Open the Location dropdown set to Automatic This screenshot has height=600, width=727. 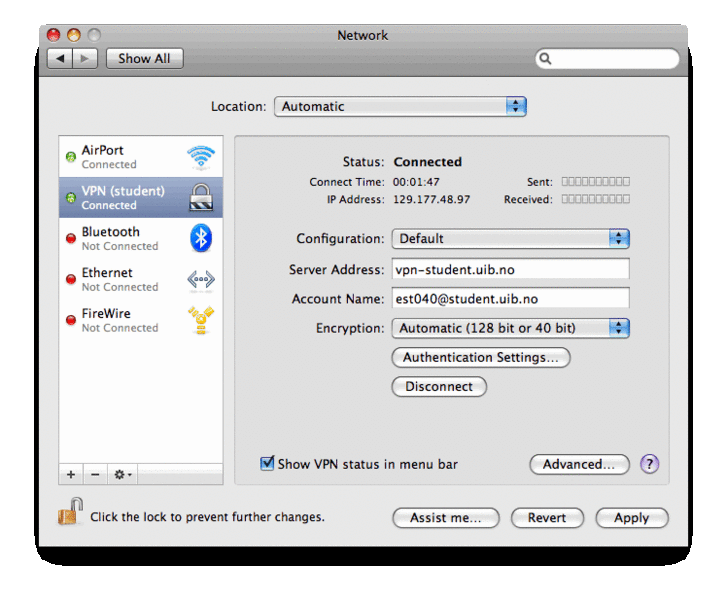pyautogui.click(x=400, y=107)
